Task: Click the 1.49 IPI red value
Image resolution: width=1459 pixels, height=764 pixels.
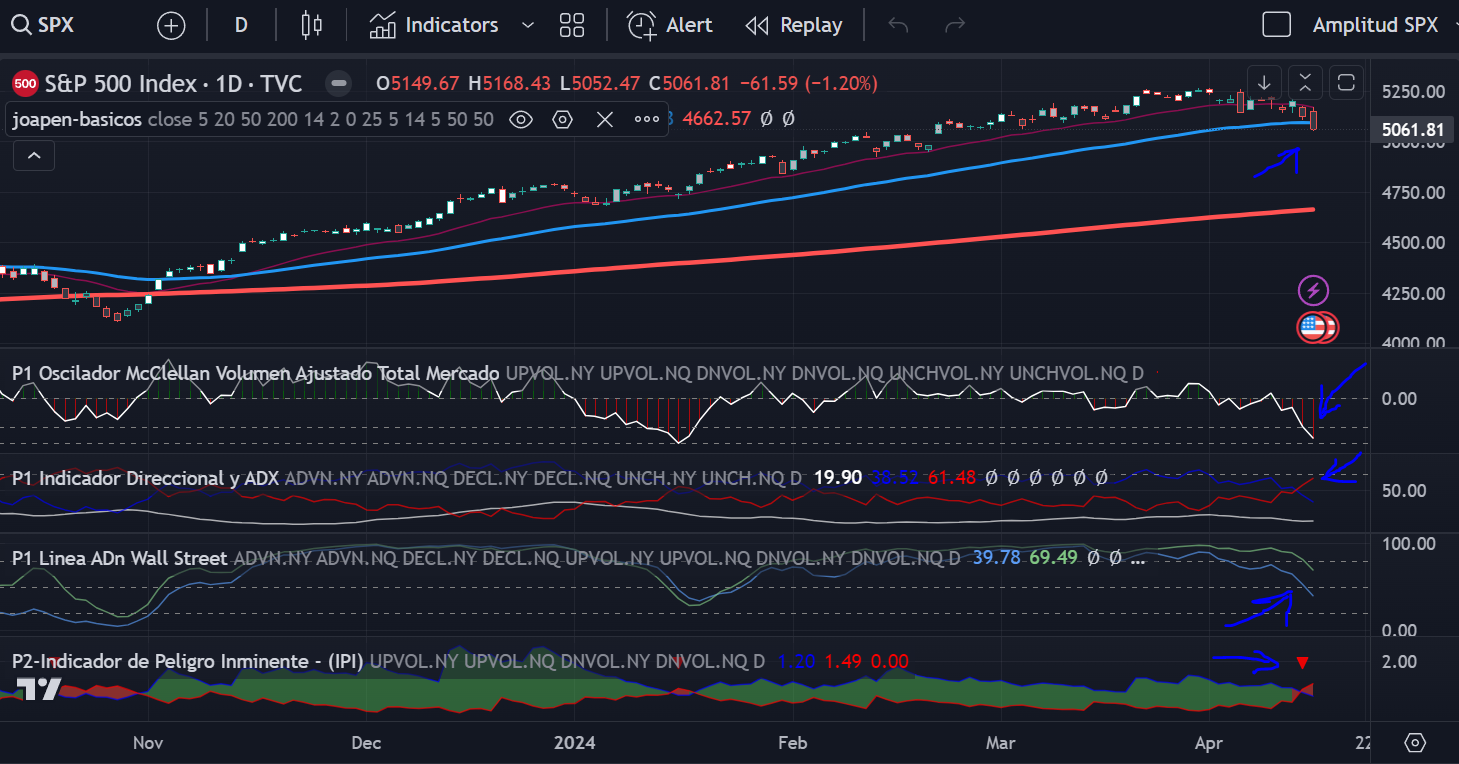Action: 845,661
